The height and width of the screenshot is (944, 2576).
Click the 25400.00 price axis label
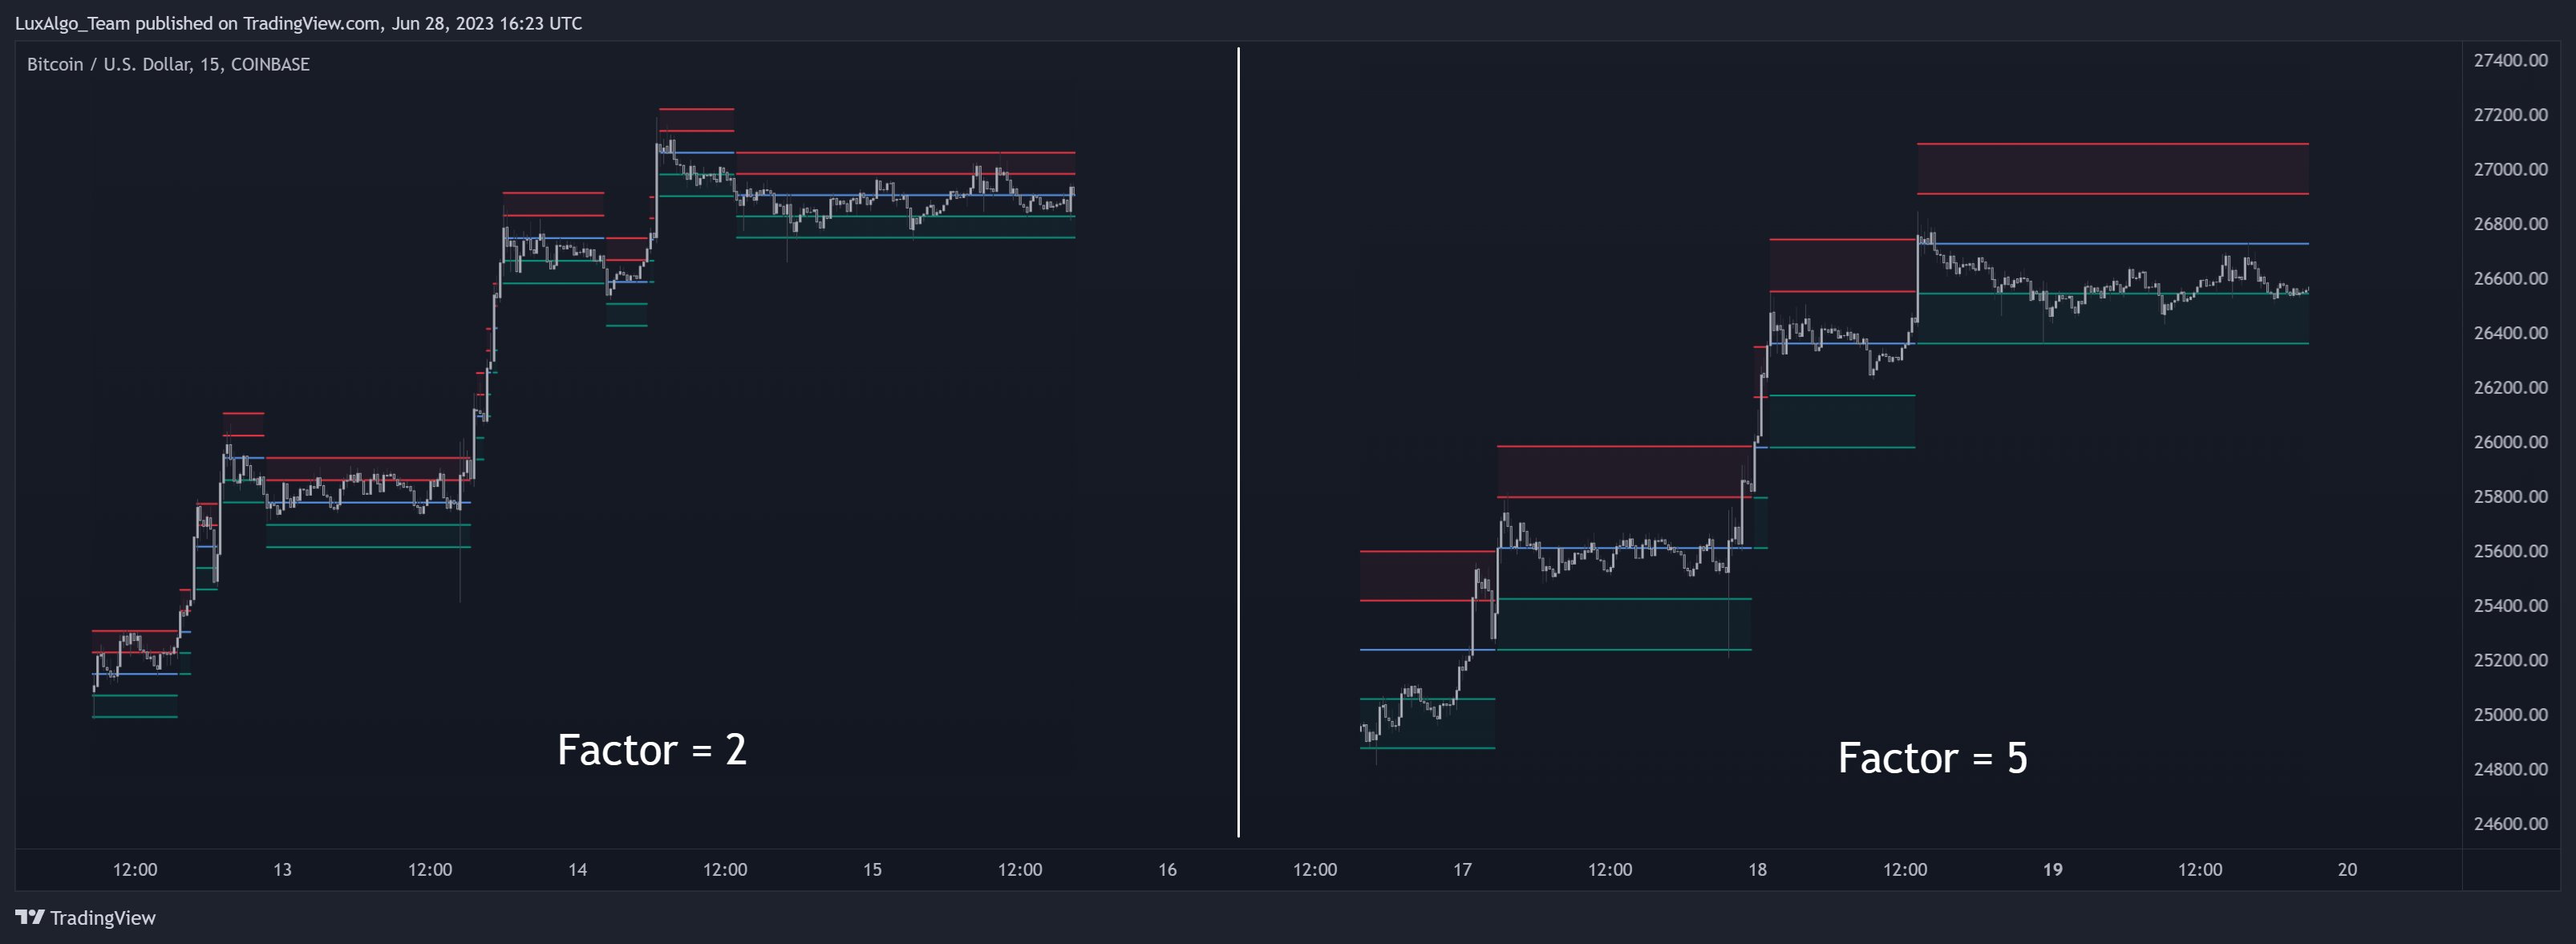coord(2510,605)
